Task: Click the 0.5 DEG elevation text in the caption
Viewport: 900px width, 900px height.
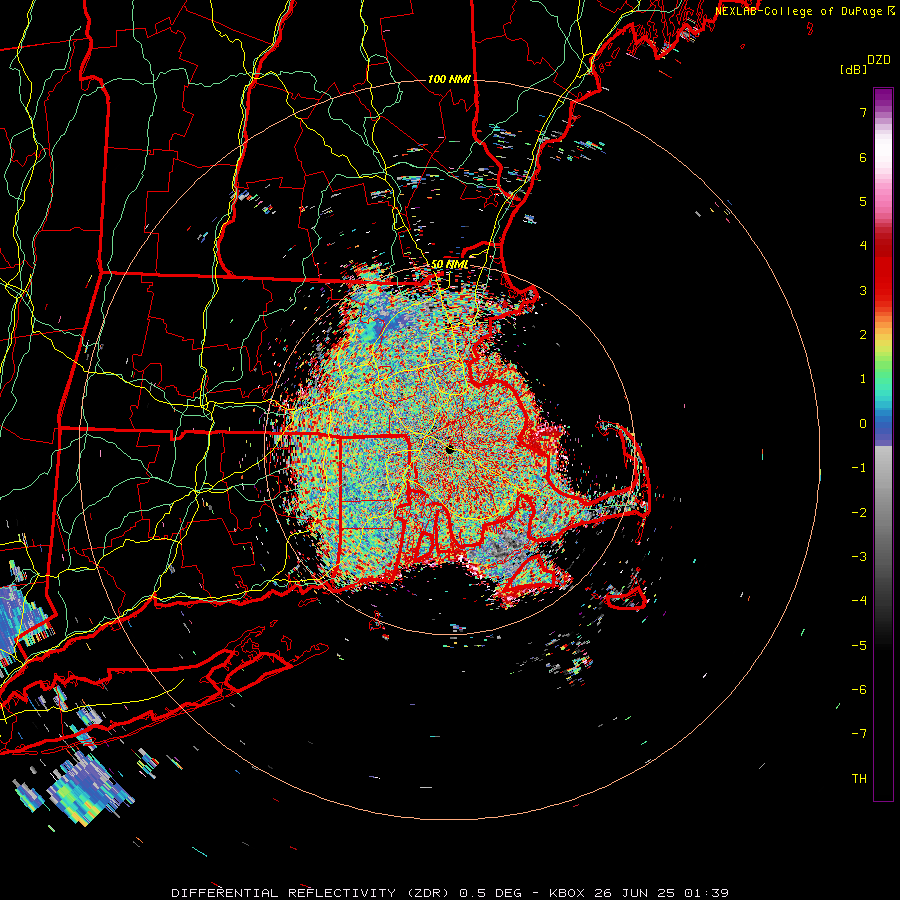Action: pos(490,893)
